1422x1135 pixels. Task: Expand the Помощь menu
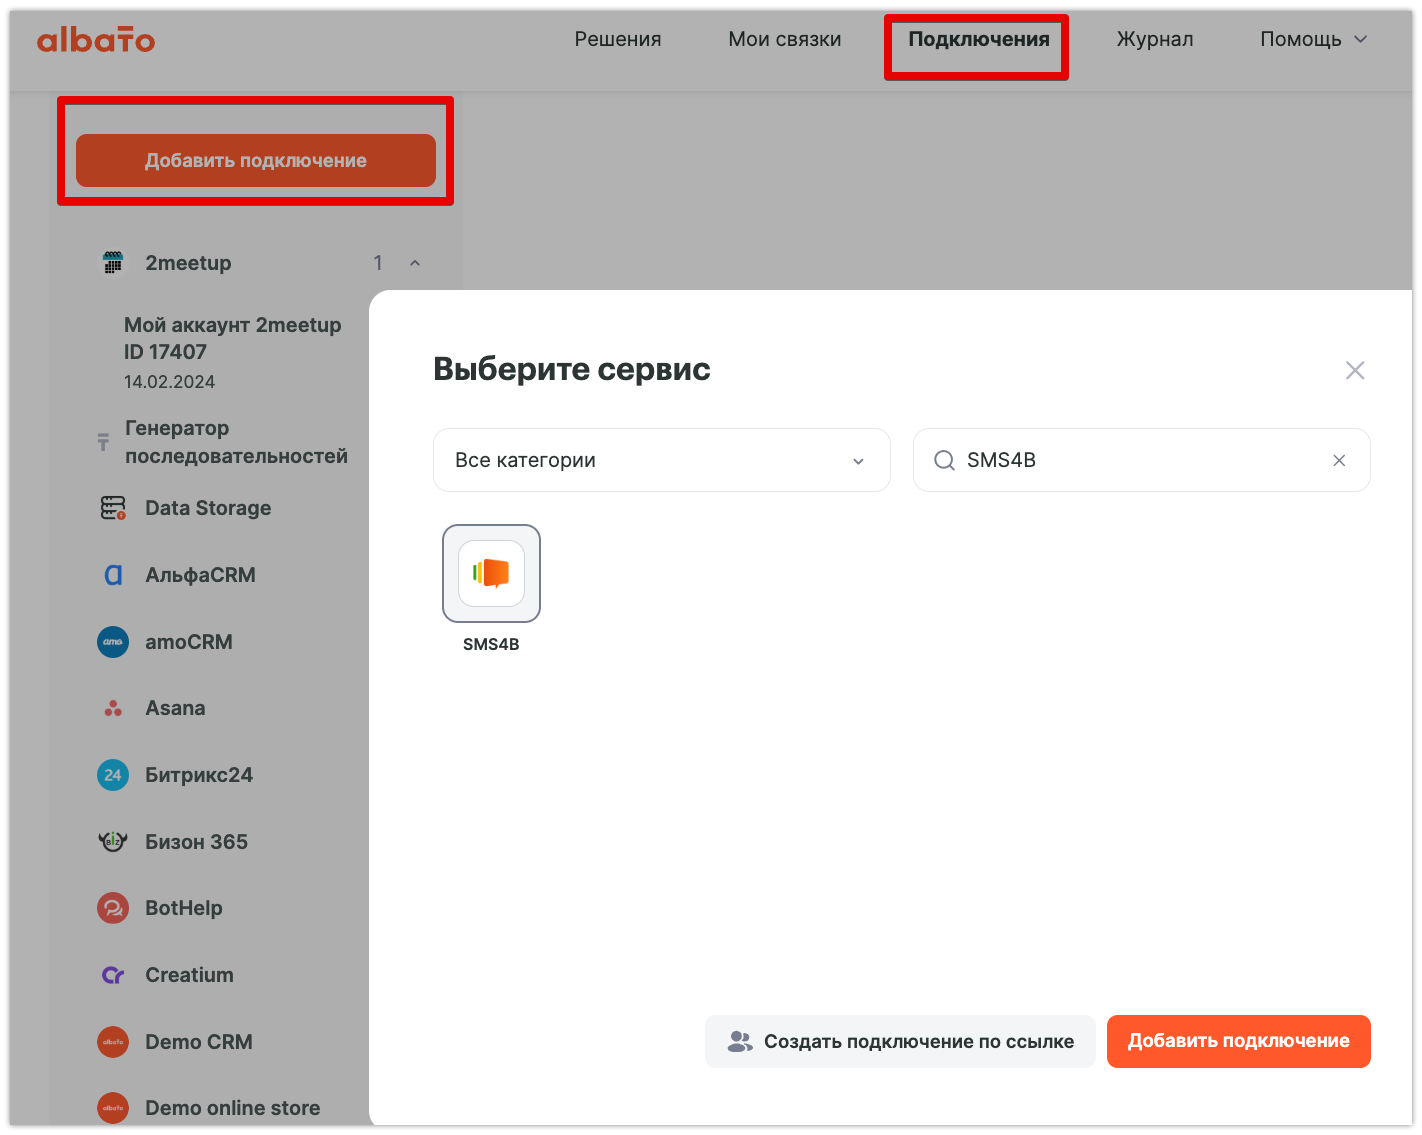1312,39
